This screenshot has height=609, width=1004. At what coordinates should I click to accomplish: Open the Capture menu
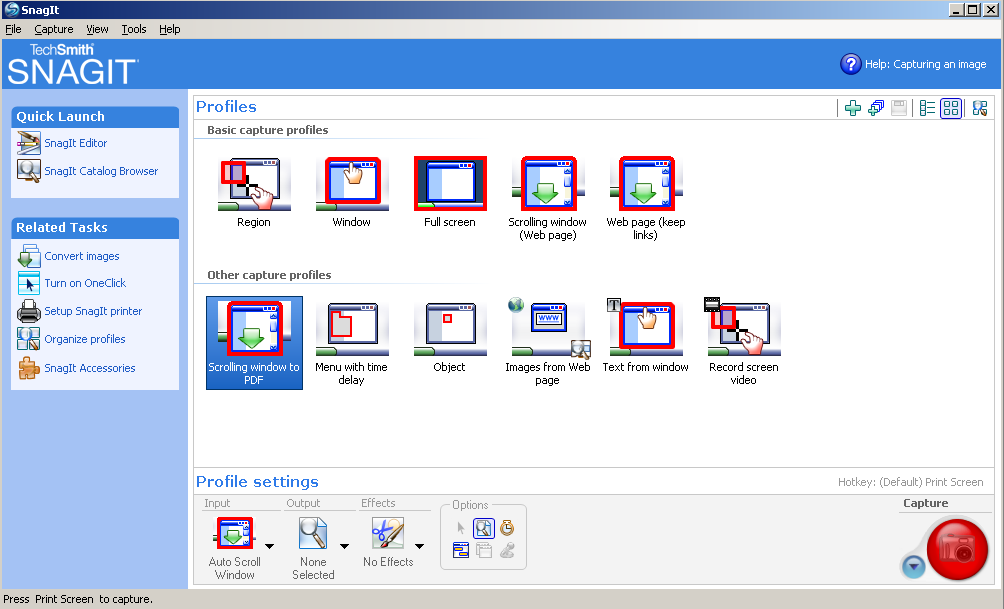(54, 29)
